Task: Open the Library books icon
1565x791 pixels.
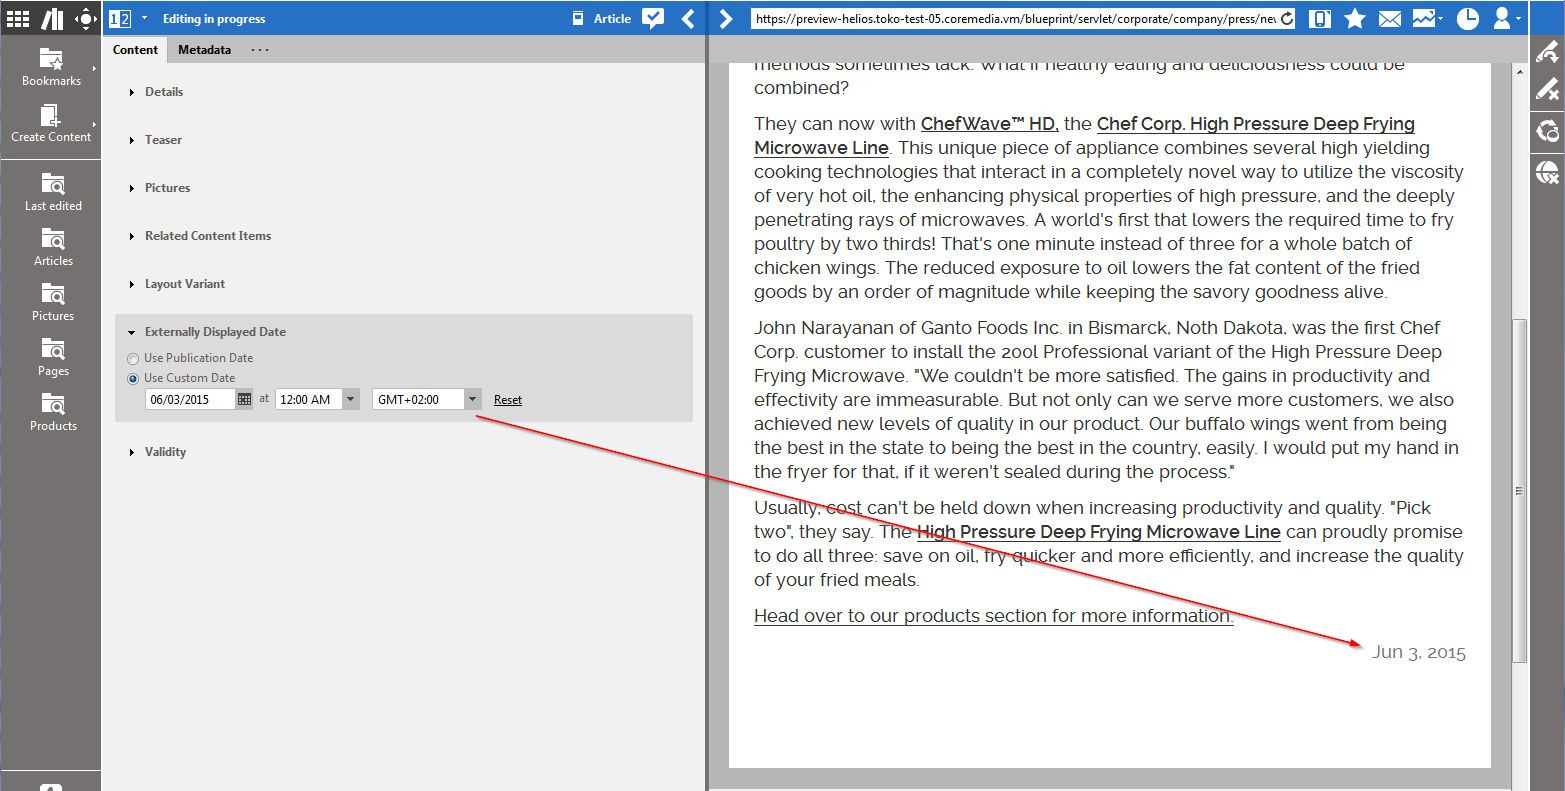Action: click(52, 18)
